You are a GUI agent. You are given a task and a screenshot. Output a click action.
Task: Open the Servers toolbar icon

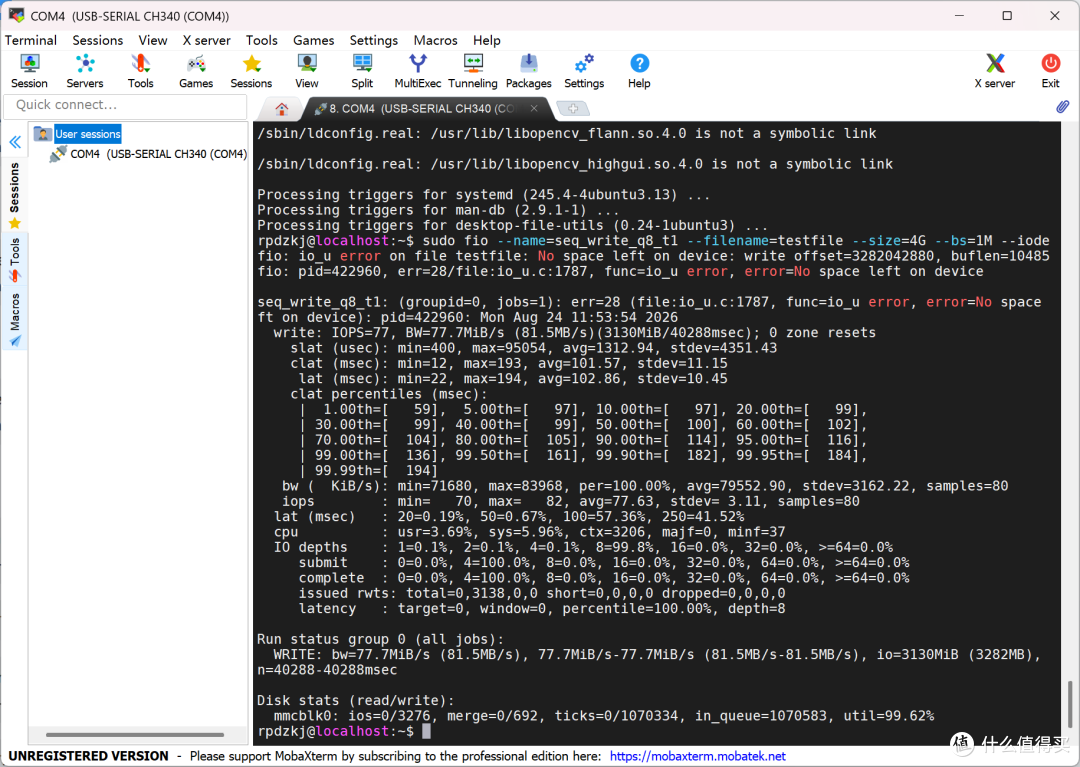click(85, 72)
